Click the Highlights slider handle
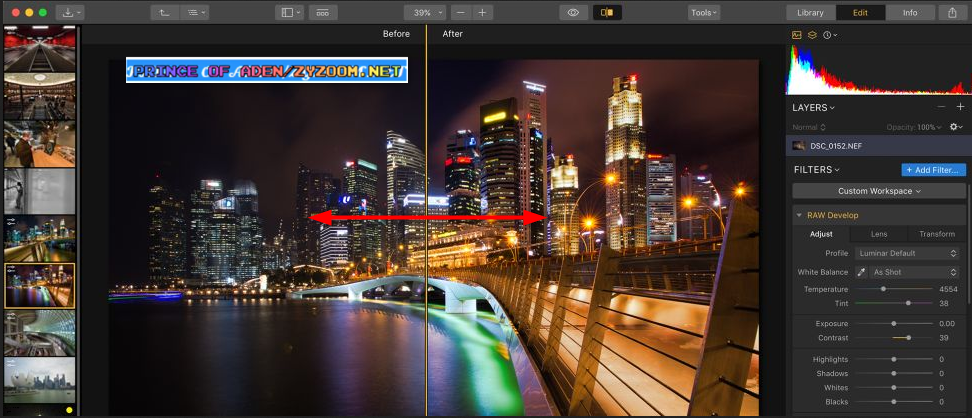Screen dimensions: 972x418 tap(894, 359)
